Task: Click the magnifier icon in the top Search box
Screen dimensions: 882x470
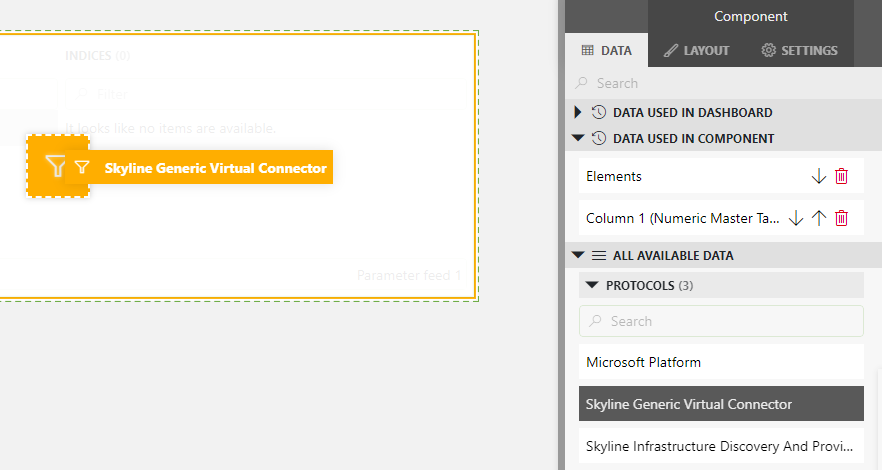Action: click(582, 83)
